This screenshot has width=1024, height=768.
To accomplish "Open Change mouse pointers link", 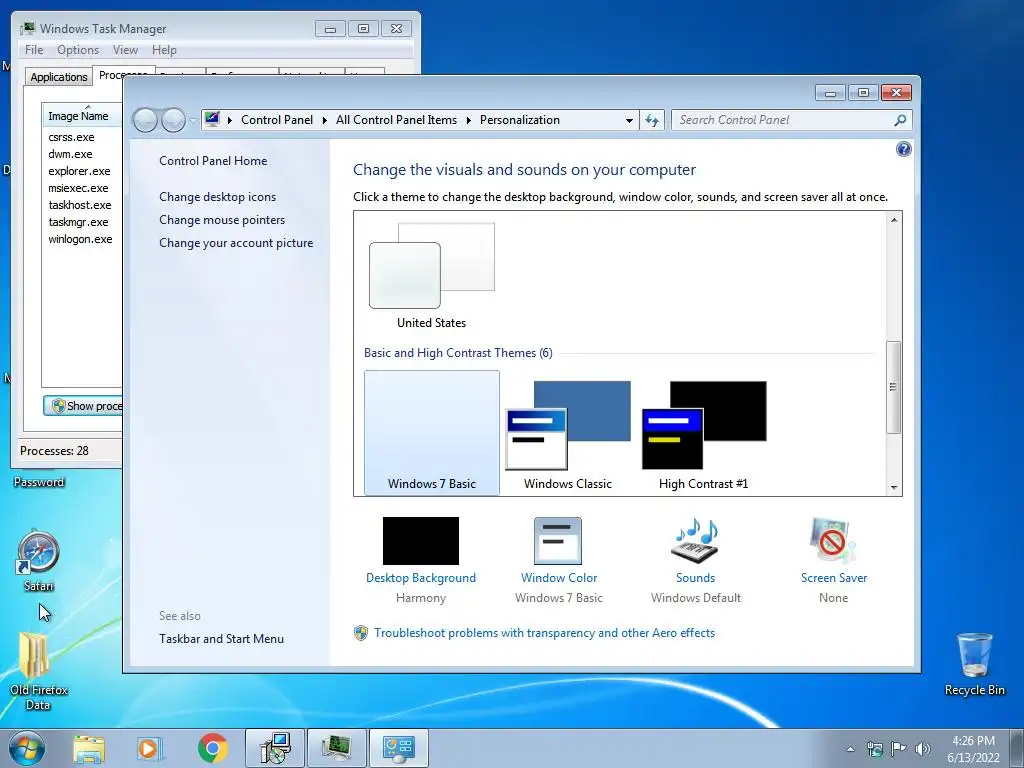I will 222,219.
